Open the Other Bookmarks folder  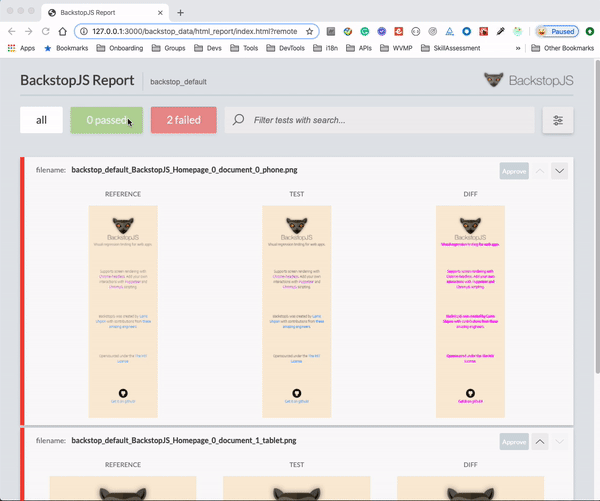562,48
